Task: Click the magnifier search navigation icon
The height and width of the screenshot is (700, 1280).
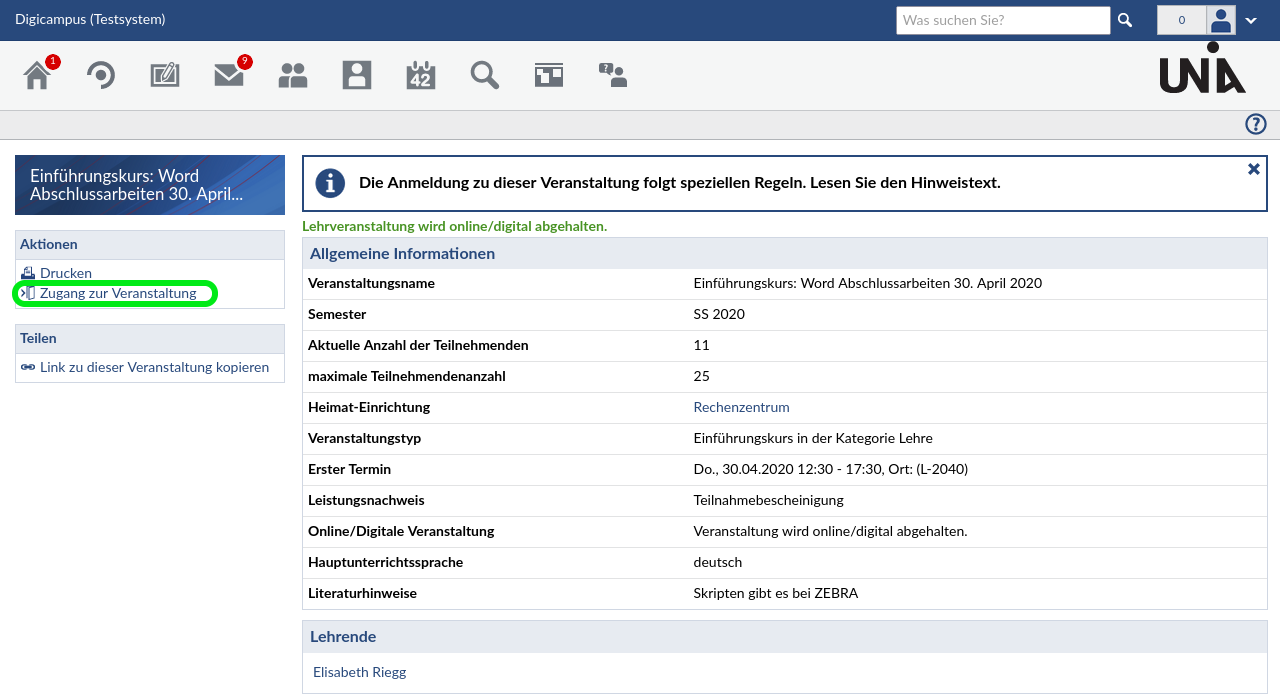Action: (x=485, y=76)
